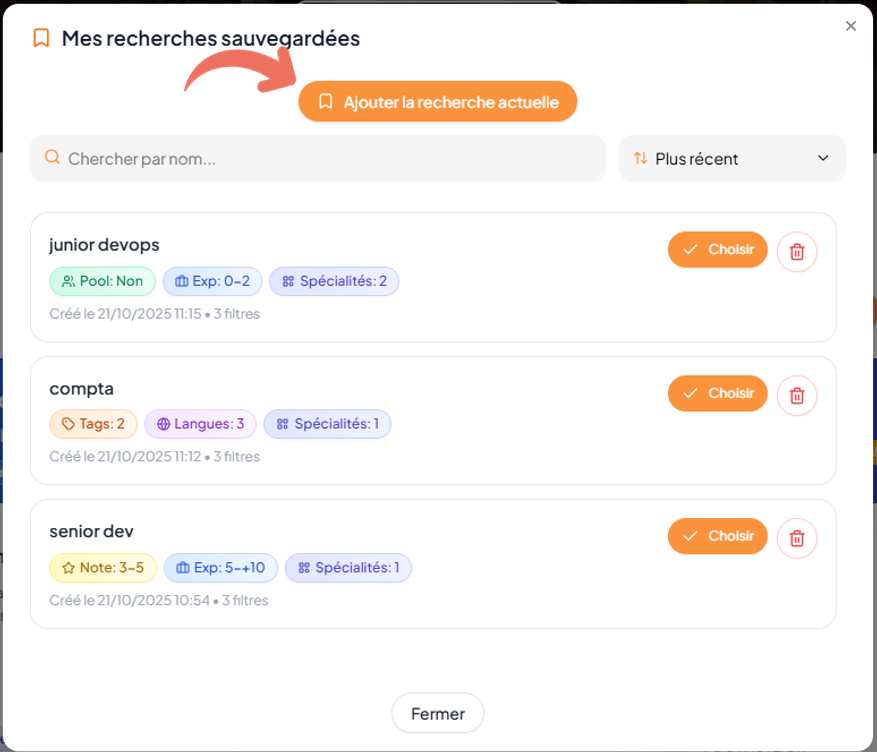Choose the 'junior devops' saved search
This screenshot has width=877, height=752.
[717, 250]
